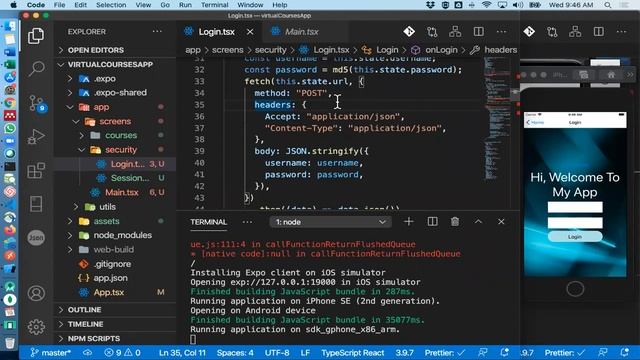Select the TERMINAL panel tab

[x=208, y=222]
